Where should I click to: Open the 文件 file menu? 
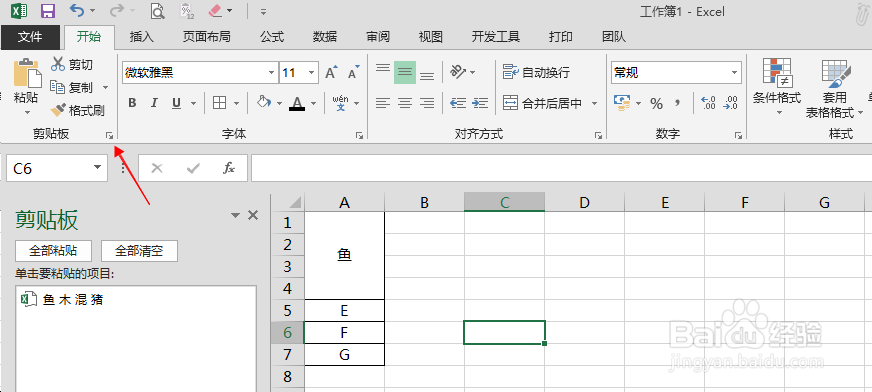click(x=30, y=37)
